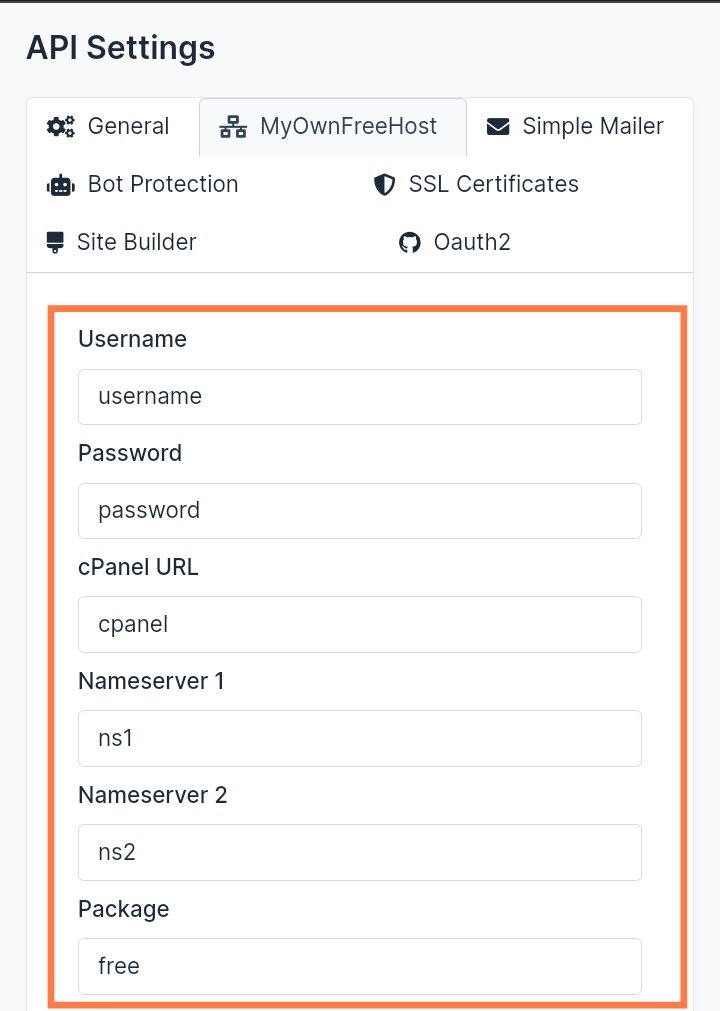Go to the Bot Protection tab
720x1011 pixels.
142,184
